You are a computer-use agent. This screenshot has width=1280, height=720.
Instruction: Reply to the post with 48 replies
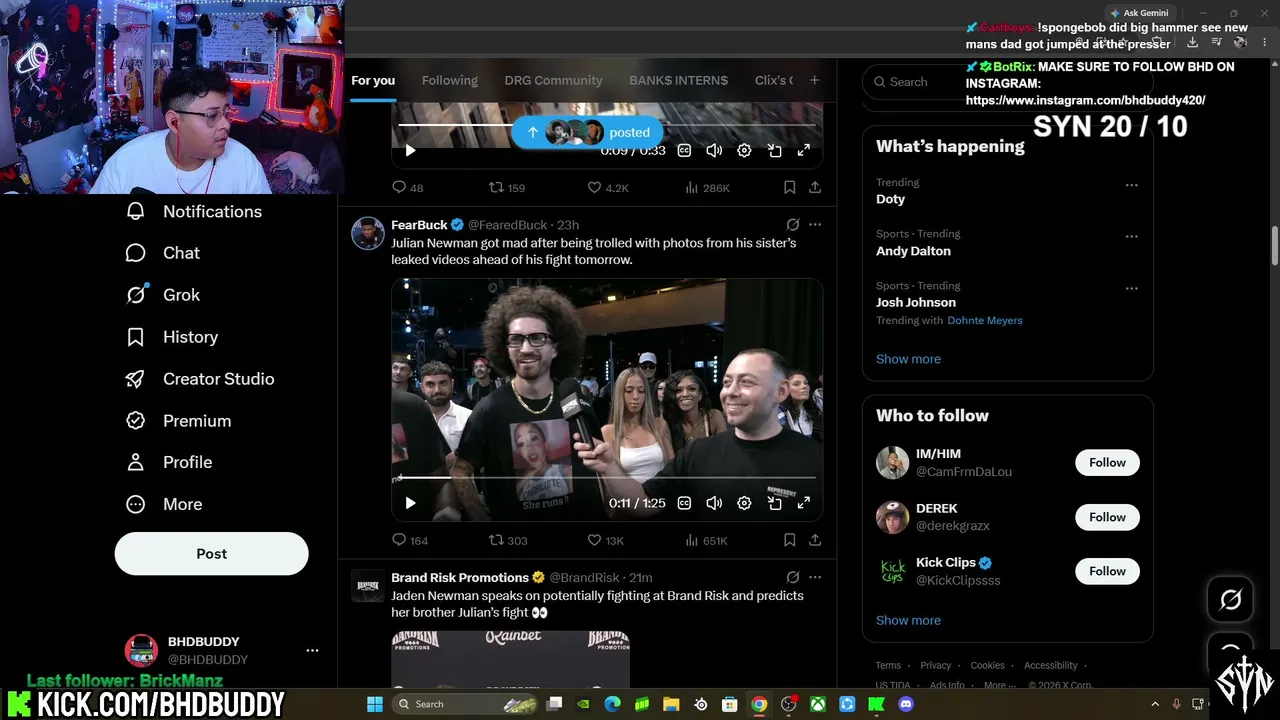pyautogui.click(x=408, y=187)
